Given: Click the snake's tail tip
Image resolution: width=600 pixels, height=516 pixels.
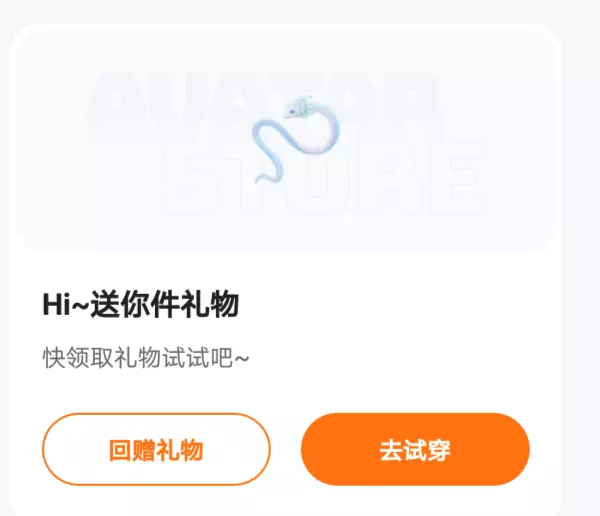Looking at the screenshot, I should coord(261,178).
